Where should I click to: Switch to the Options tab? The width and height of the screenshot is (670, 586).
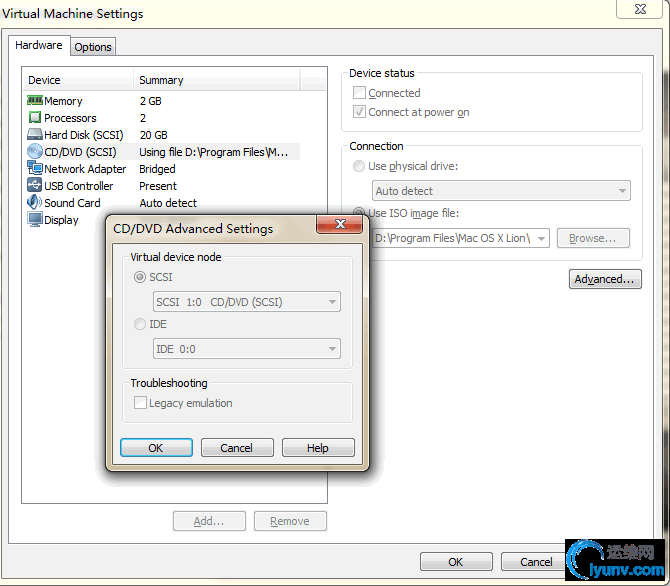pos(93,47)
